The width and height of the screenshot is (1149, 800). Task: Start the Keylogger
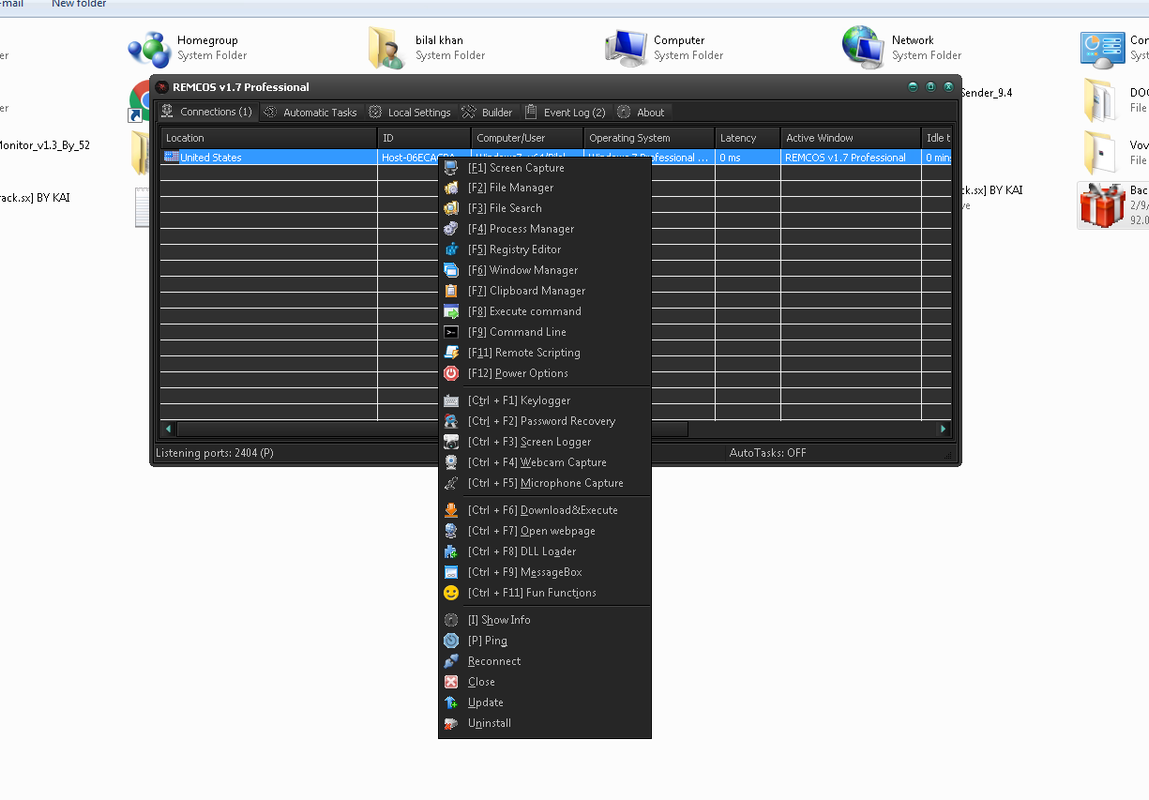520,400
